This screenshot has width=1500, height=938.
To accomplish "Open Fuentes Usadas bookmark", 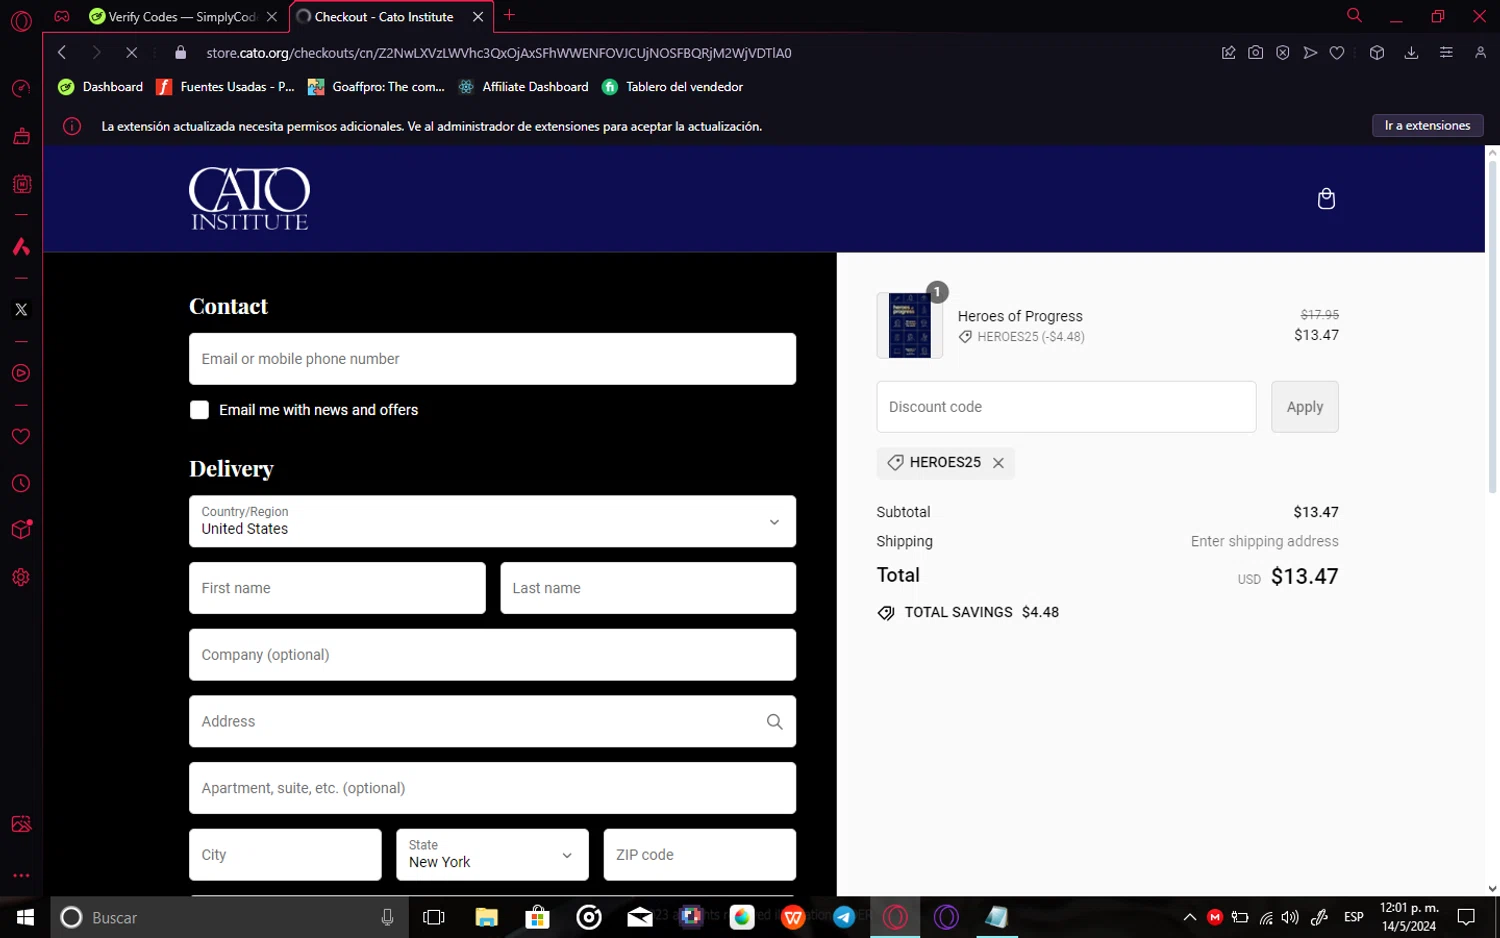I will pyautogui.click(x=226, y=87).
